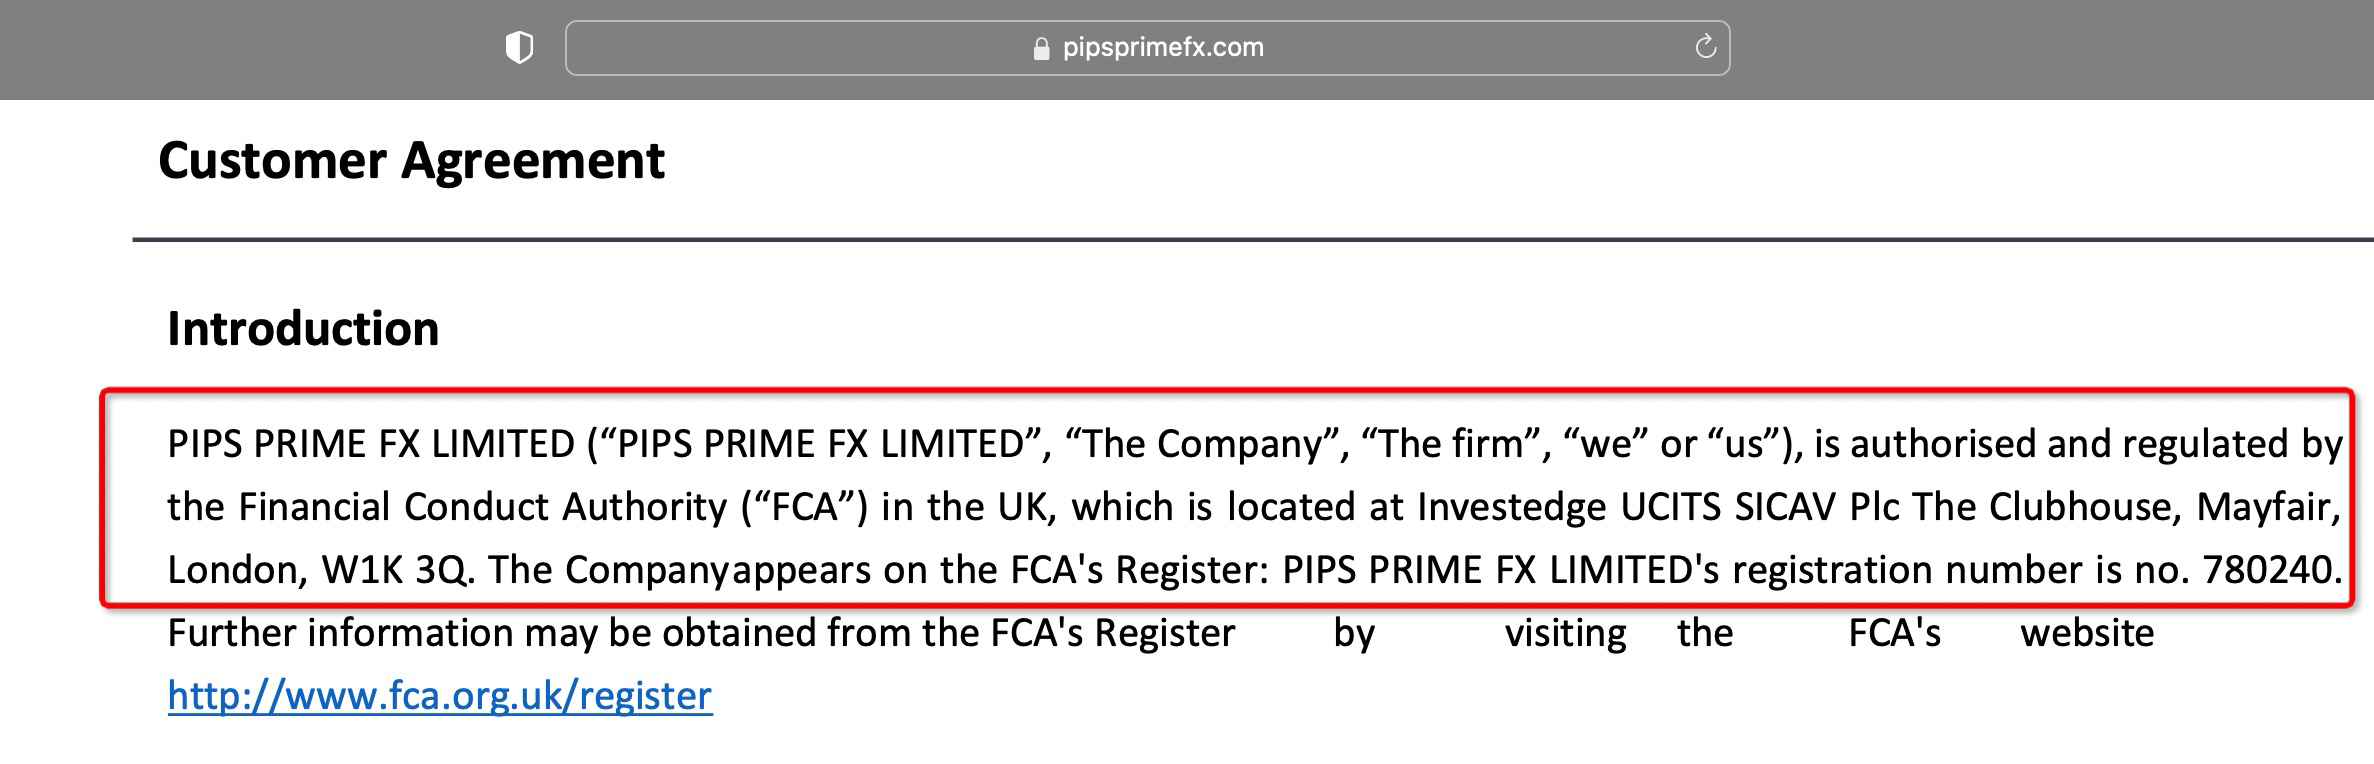Reload the page with the refresh icon
Image resolution: width=2374 pixels, height=764 pixels.
pyautogui.click(x=1705, y=47)
